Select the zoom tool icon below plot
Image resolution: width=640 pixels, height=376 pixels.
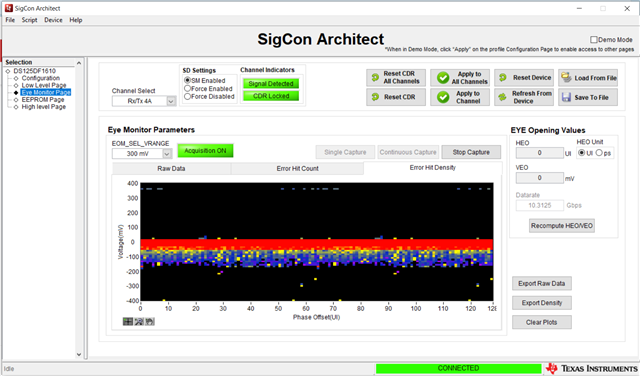(x=139, y=322)
